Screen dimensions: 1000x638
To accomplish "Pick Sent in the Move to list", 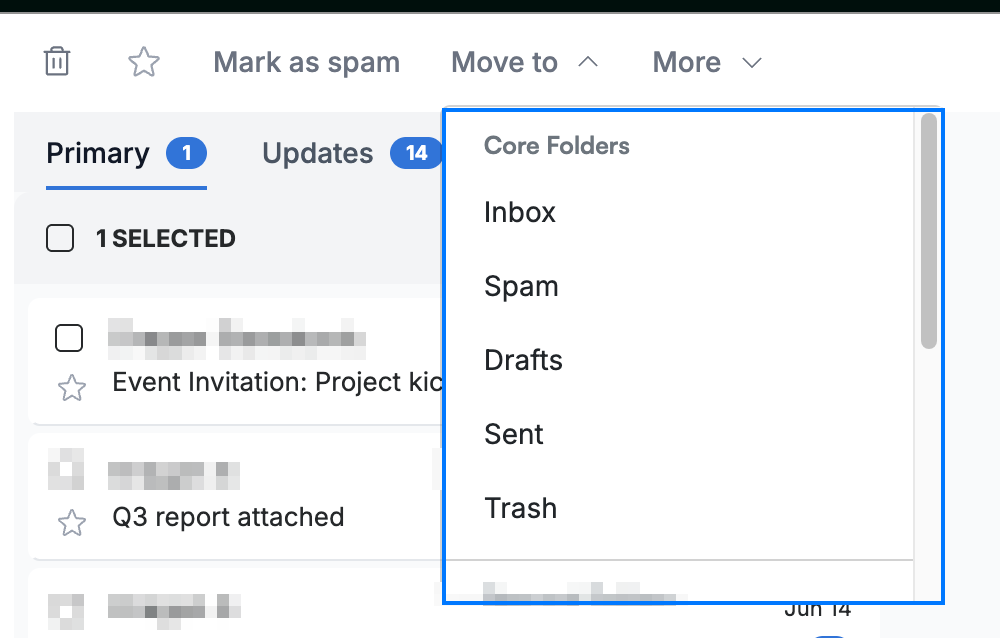I will point(679,434).
